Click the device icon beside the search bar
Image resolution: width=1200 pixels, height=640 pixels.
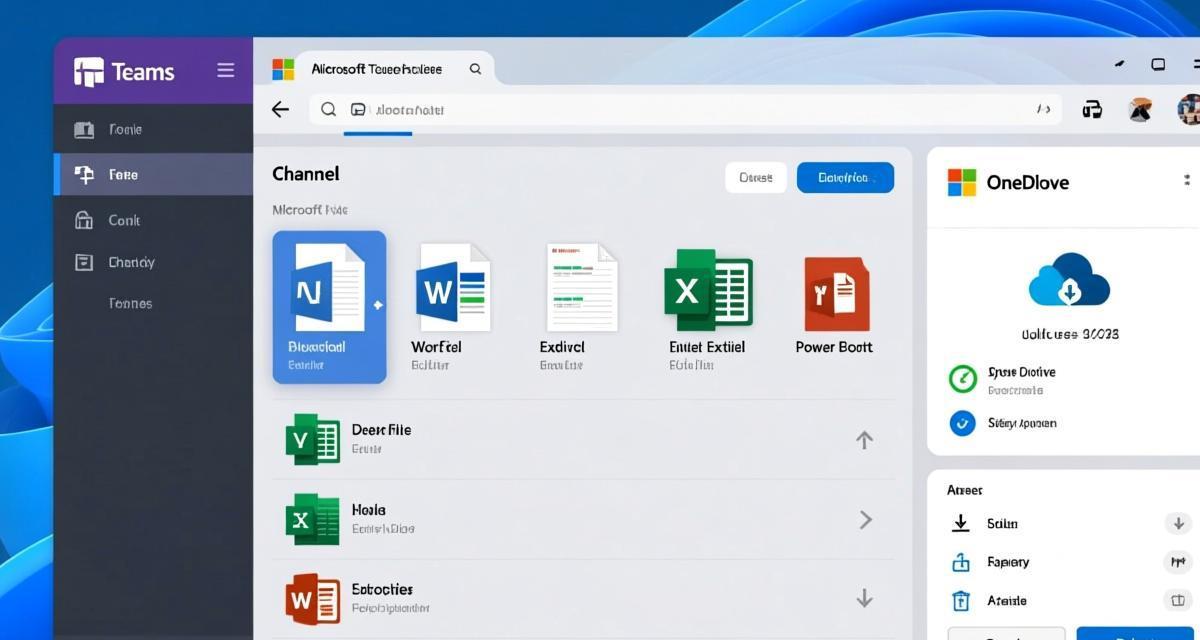coord(1092,110)
